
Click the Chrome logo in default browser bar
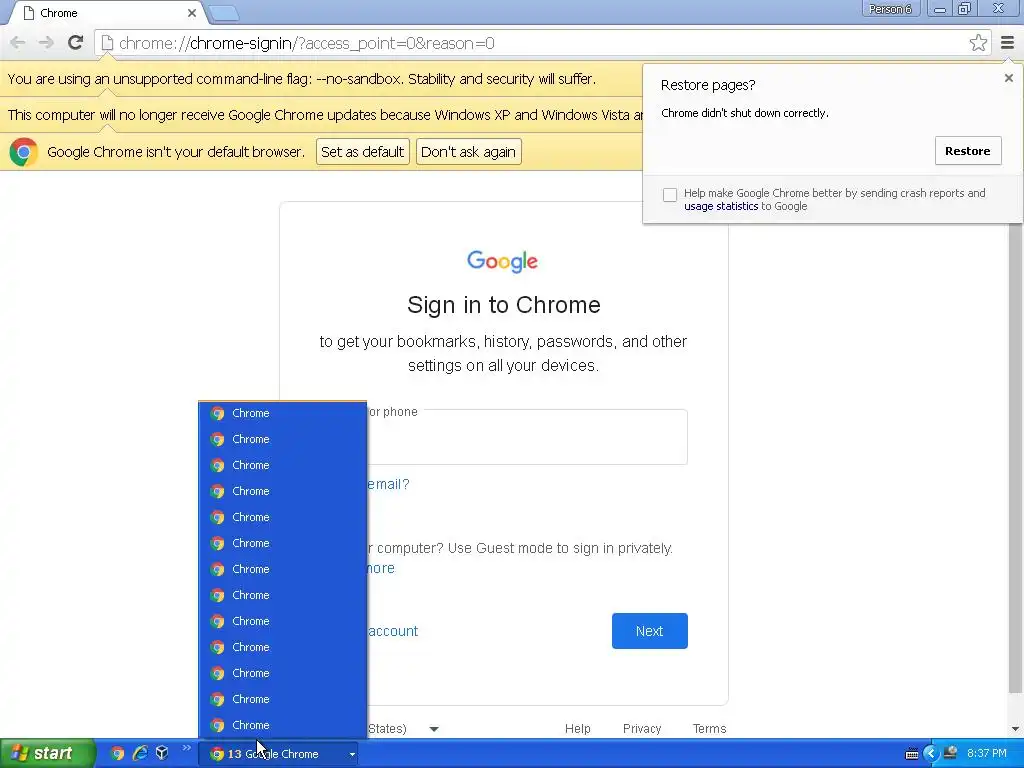[x=24, y=152]
